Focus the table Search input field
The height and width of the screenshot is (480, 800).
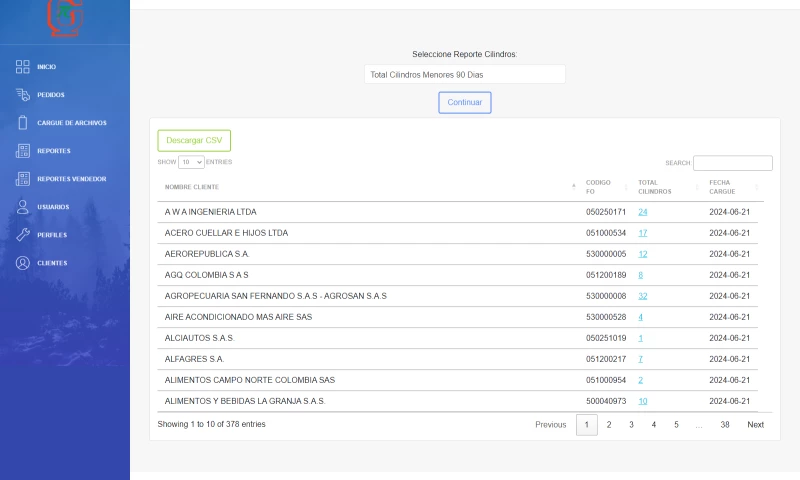pos(732,163)
